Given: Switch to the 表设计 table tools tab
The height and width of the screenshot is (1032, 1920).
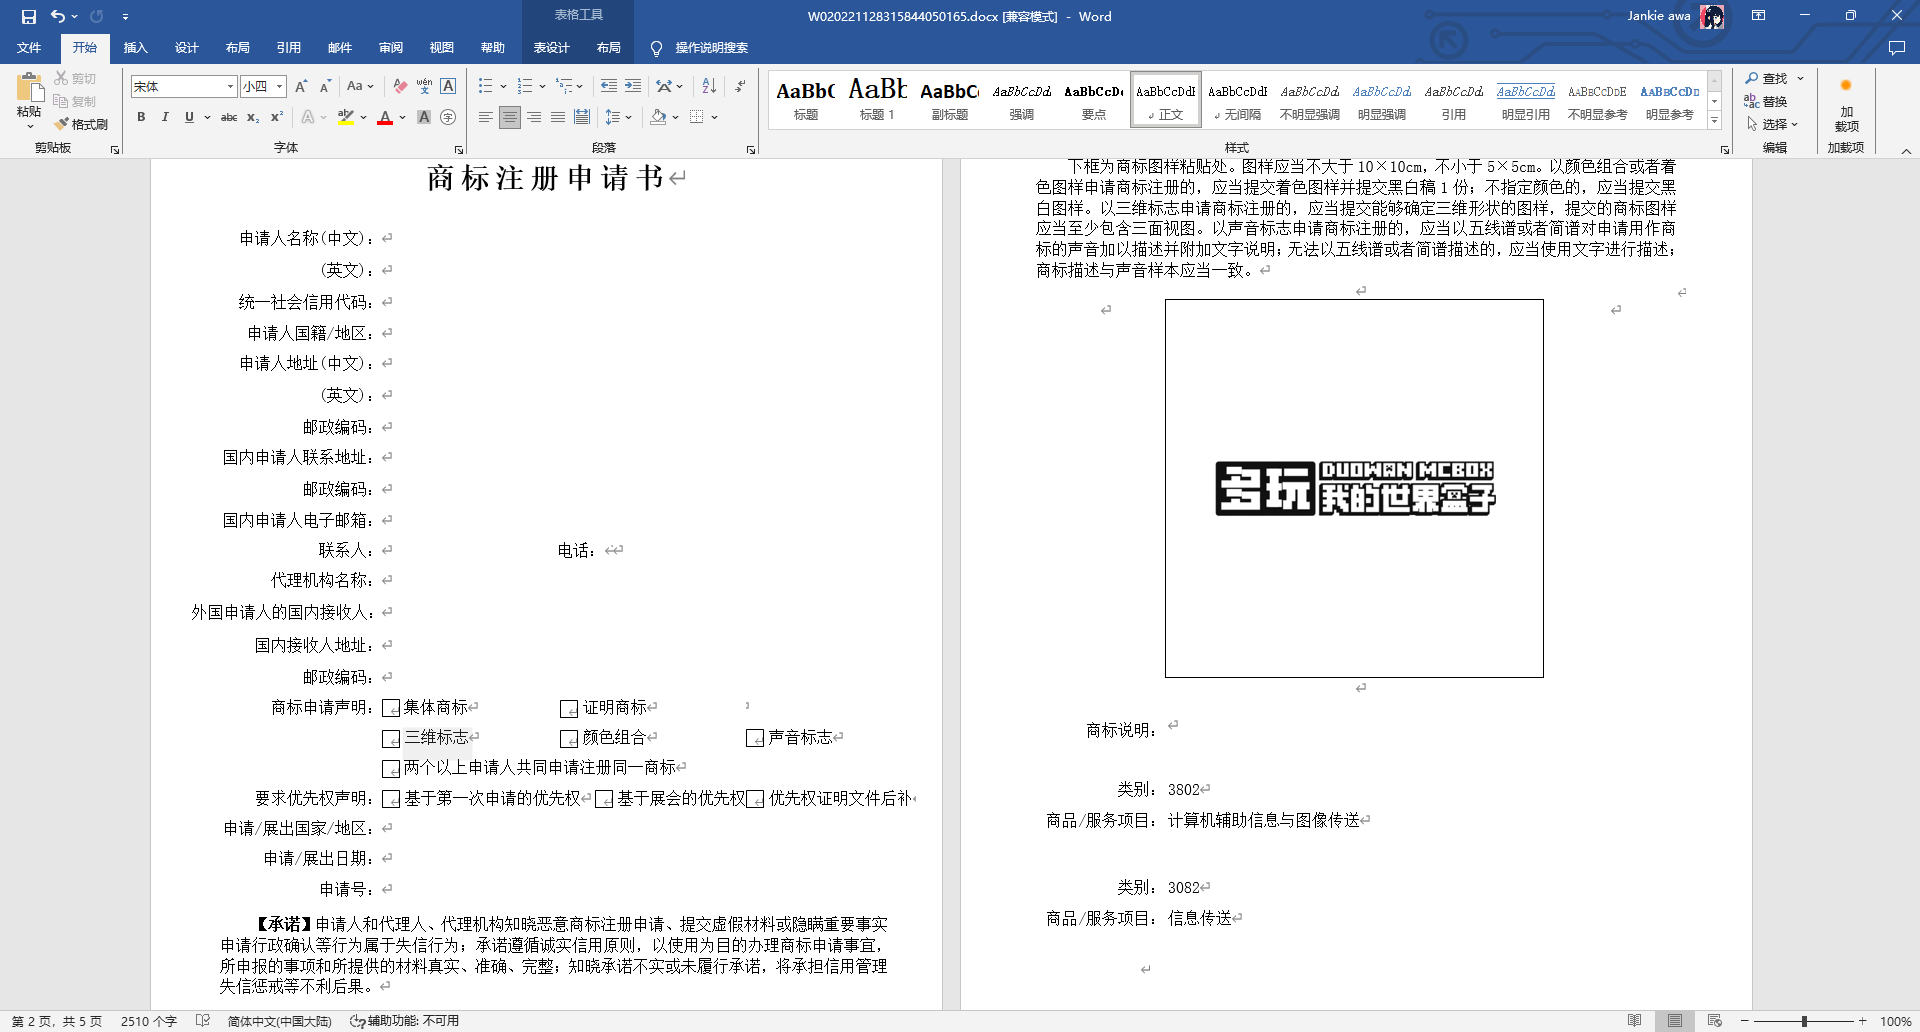Looking at the screenshot, I should pos(551,47).
